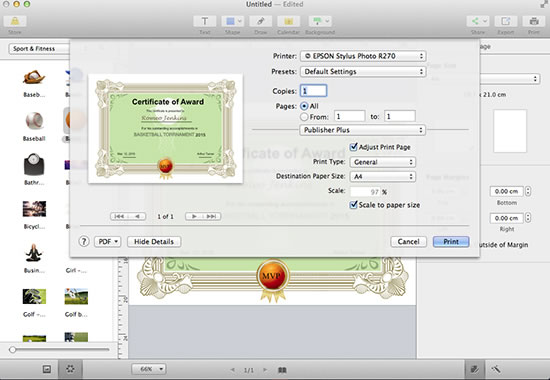This screenshot has width=550, height=380.
Task: Open the Store toolbar icon
Action: [x=15, y=21]
